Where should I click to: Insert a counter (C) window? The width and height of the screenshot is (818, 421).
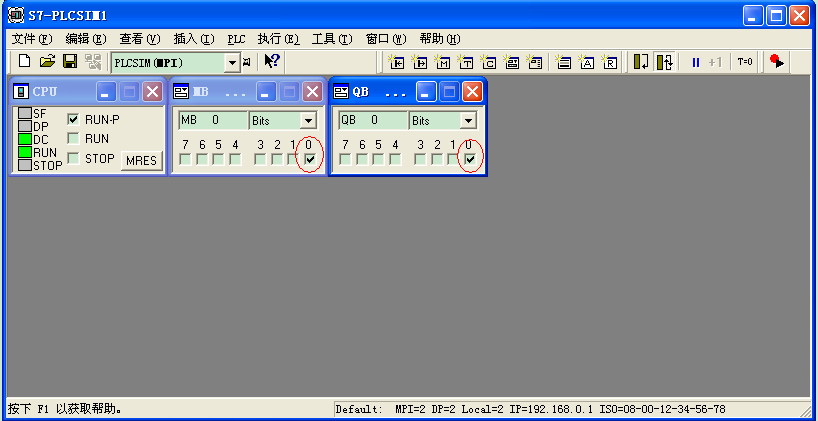tap(488, 62)
